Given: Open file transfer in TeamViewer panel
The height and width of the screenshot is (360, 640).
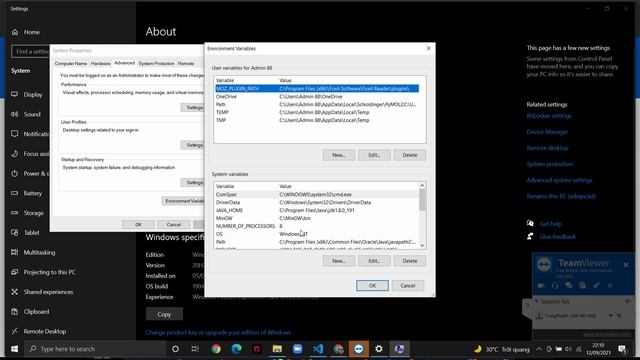Looking at the screenshot, I should click(582, 286).
